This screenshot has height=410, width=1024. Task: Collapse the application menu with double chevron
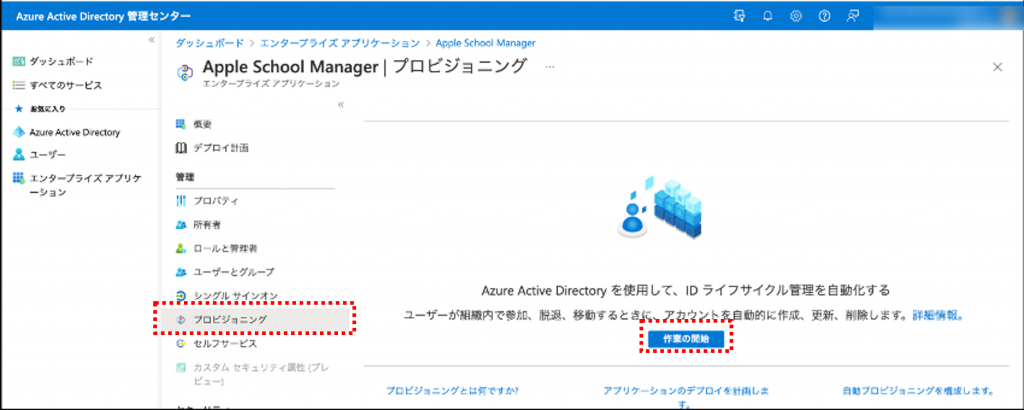pyautogui.click(x=340, y=104)
